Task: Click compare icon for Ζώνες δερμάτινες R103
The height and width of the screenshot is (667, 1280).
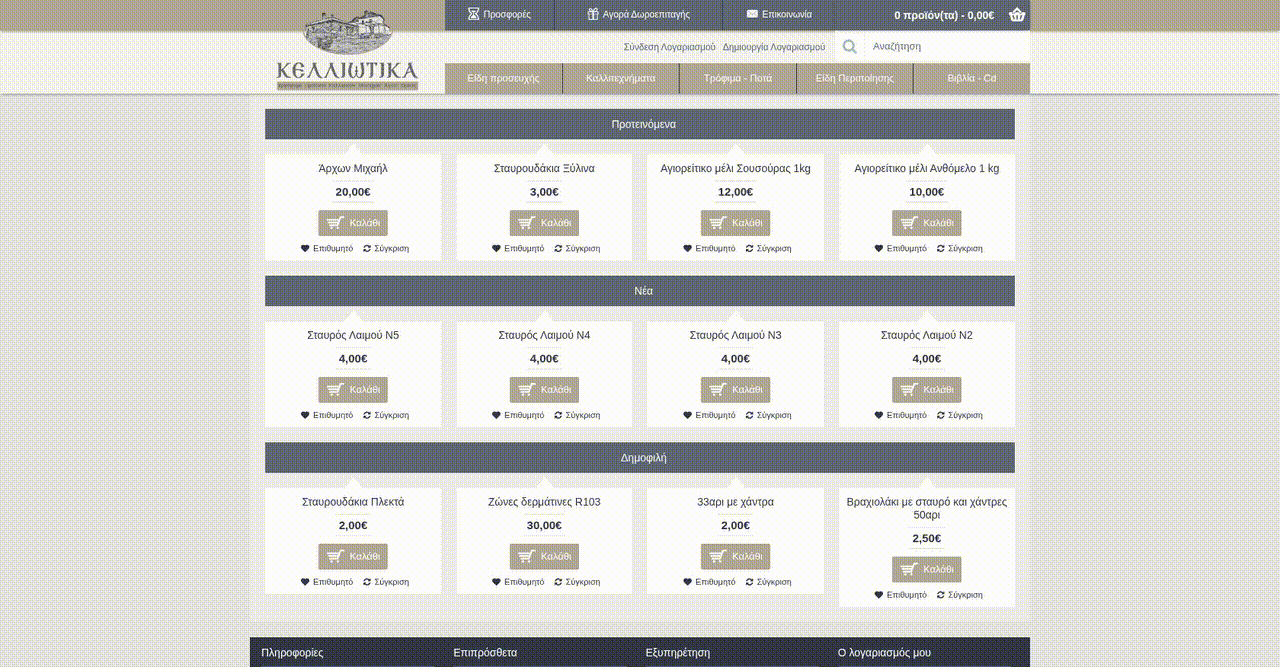Action: (558, 582)
